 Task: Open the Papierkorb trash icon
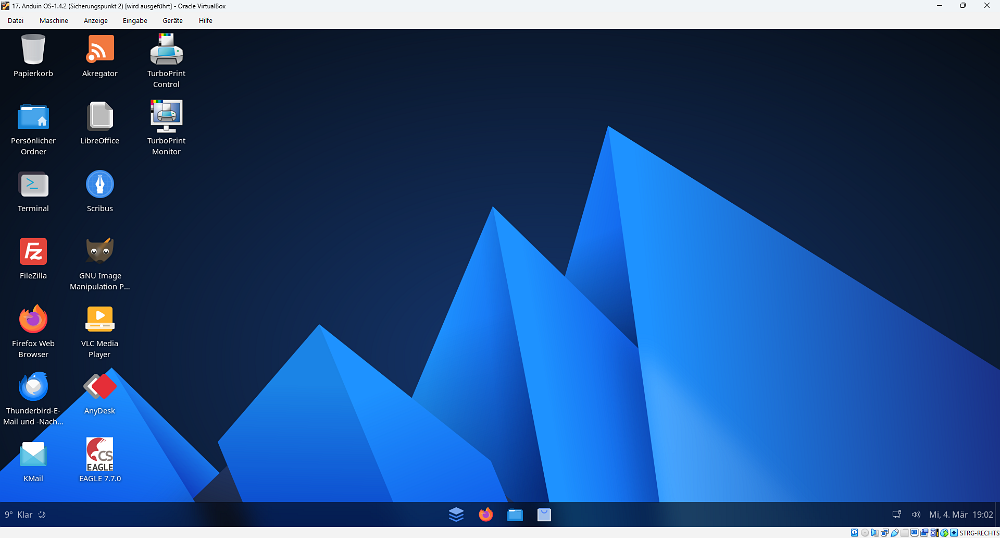[x=33, y=50]
